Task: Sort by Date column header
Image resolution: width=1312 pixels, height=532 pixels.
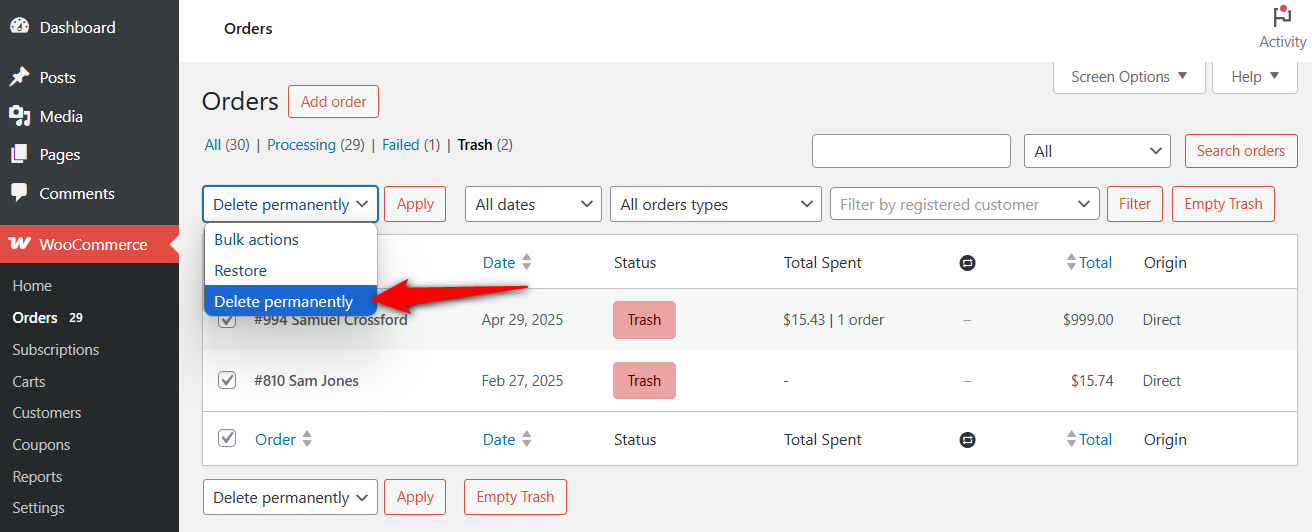Action: (x=499, y=263)
